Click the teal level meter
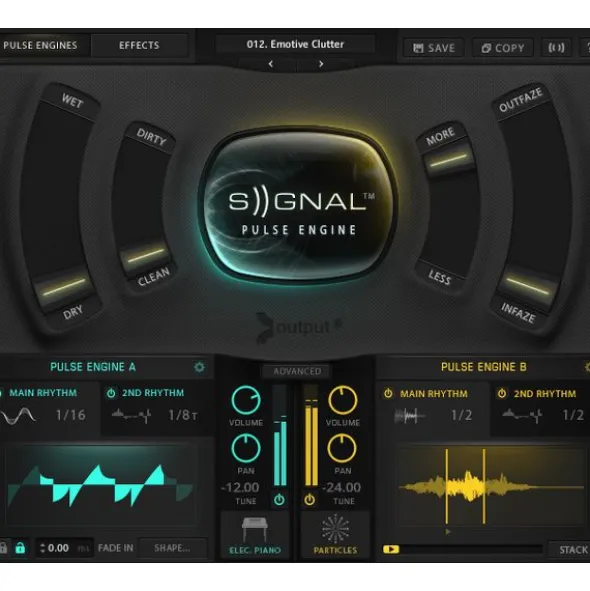The height and width of the screenshot is (591, 590). click(x=280, y=436)
